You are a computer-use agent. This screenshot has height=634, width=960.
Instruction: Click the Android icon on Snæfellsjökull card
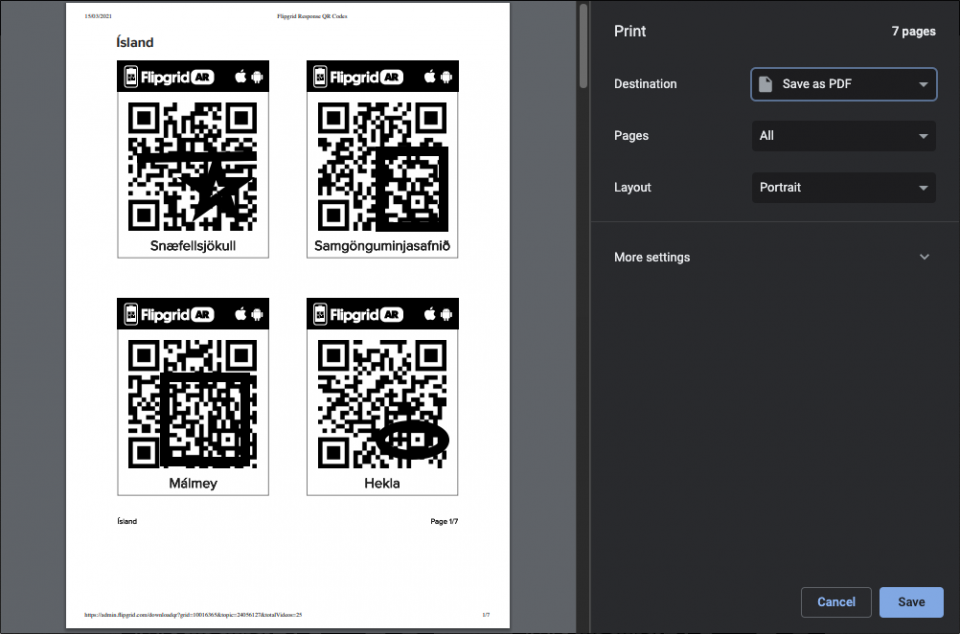pos(257,77)
